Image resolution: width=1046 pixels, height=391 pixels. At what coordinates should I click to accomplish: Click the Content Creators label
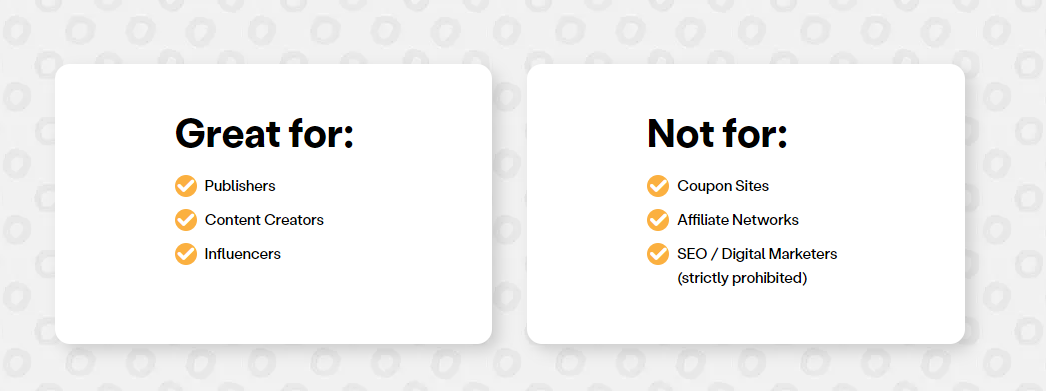point(264,220)
